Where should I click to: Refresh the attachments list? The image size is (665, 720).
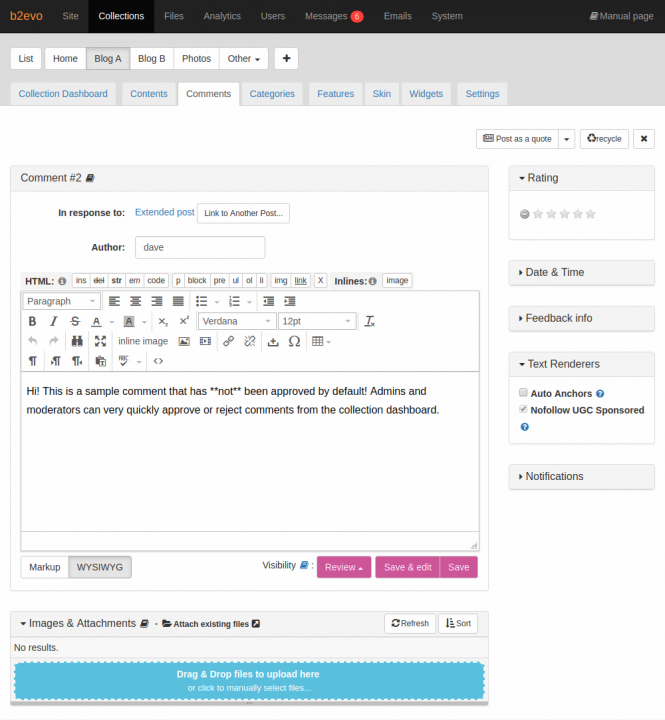(410, 623)
